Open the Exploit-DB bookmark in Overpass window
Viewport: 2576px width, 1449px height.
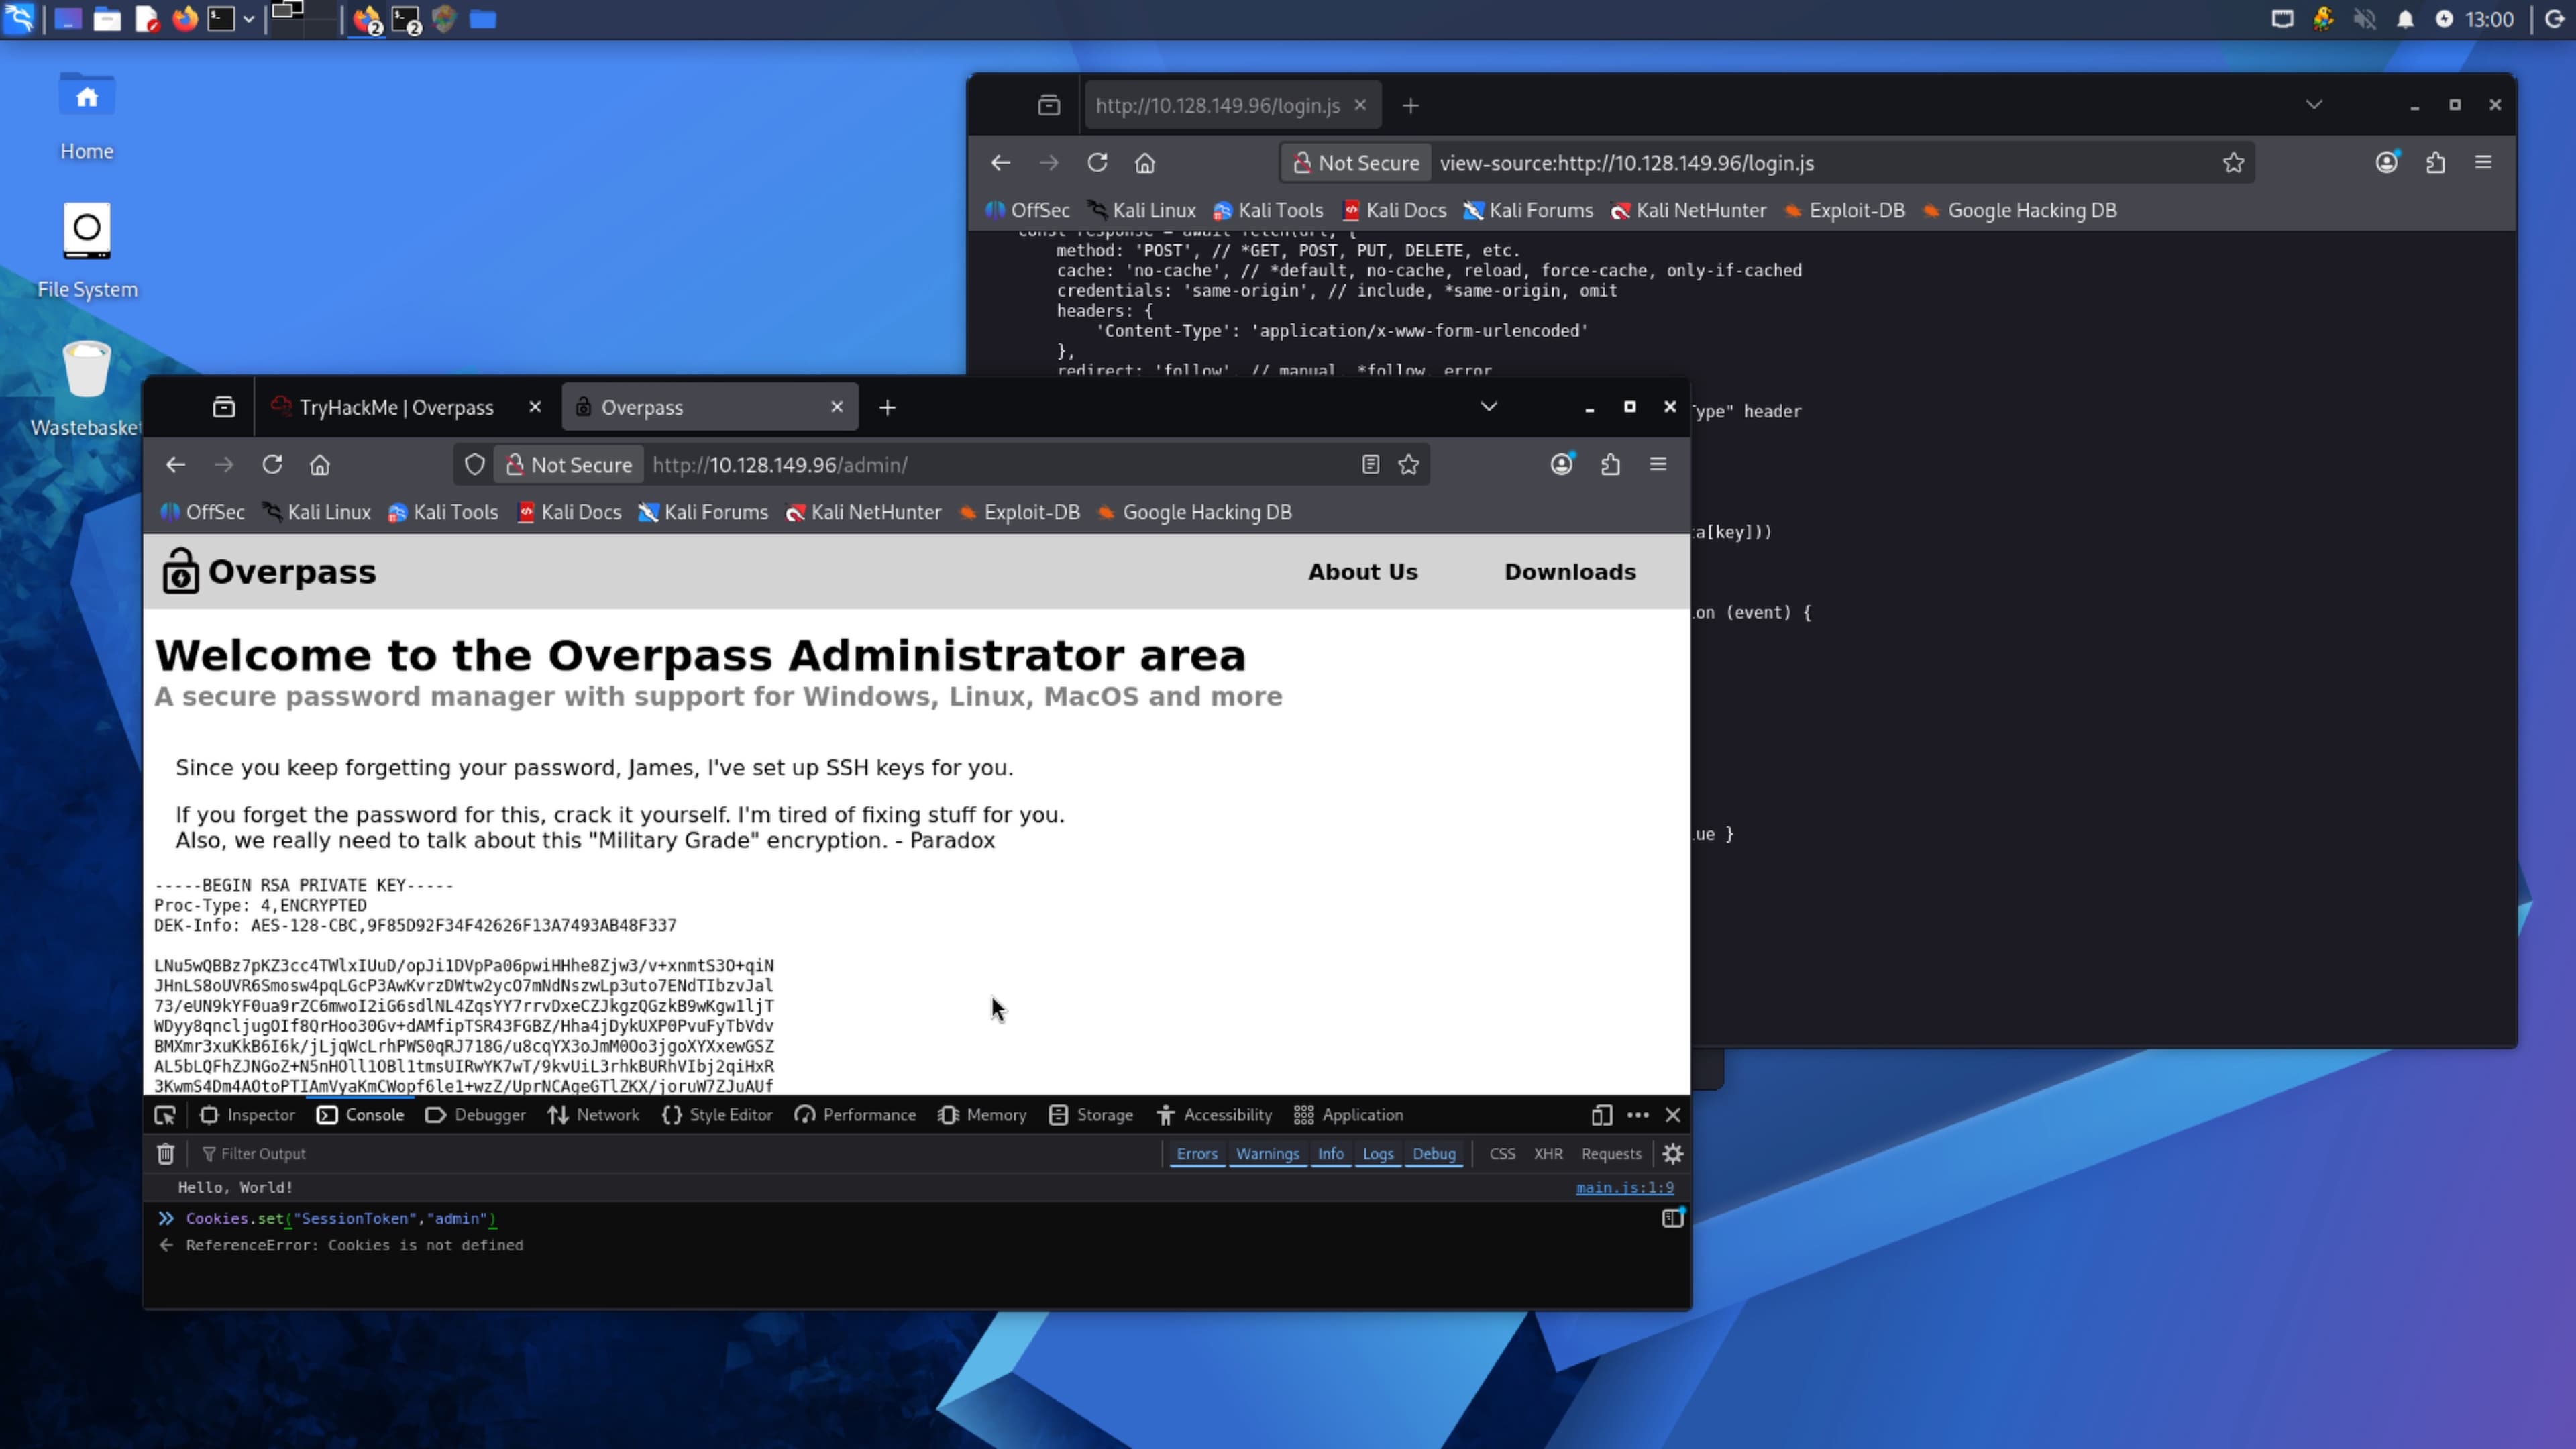tap(1019, 513)
